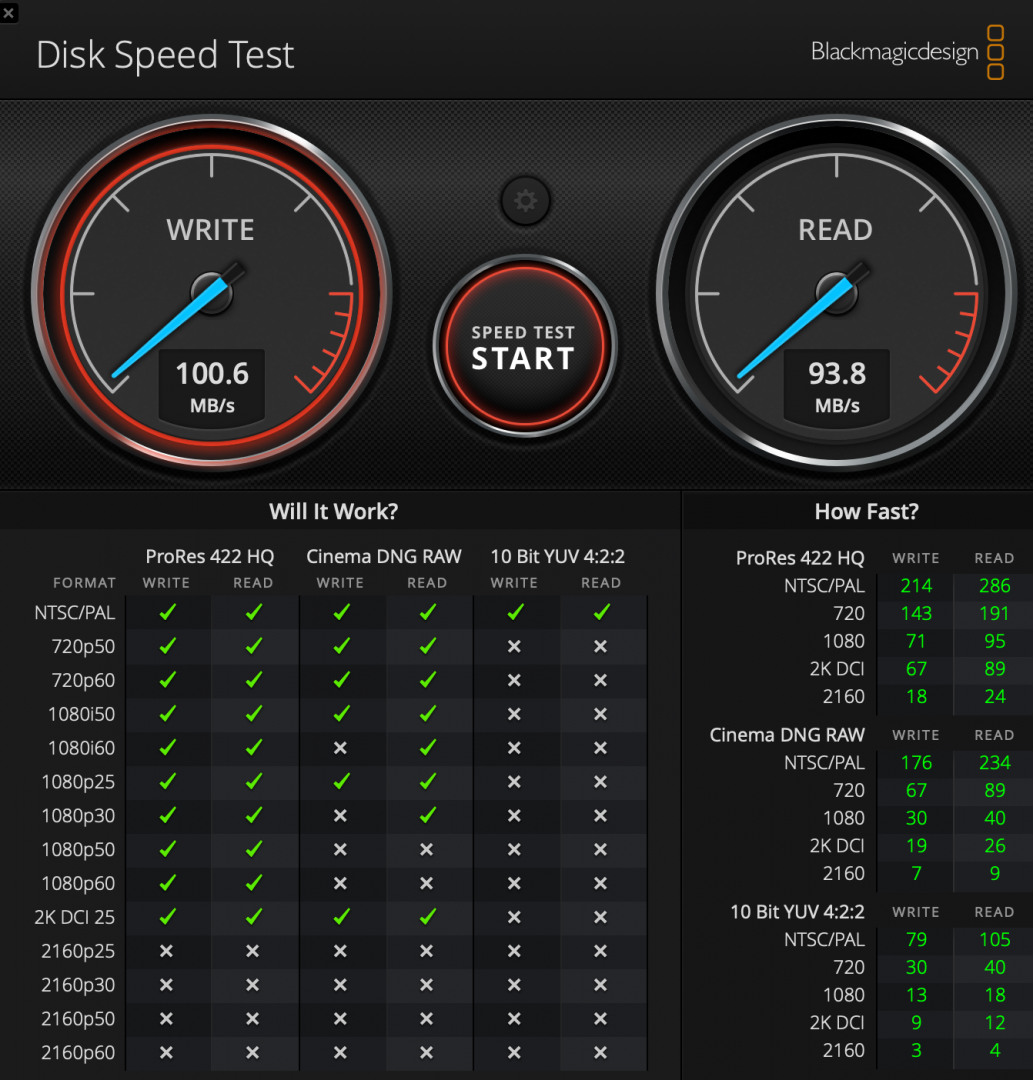Click ProRes 720 read value 191
Viewport: 1033px width, 1080px height.
(994, 613)
